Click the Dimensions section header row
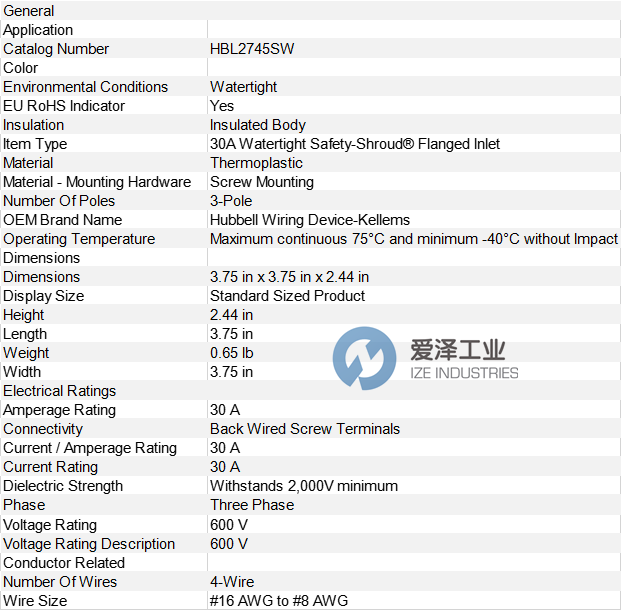Viewport: 621px width, 610px height. tap(41, 258)
